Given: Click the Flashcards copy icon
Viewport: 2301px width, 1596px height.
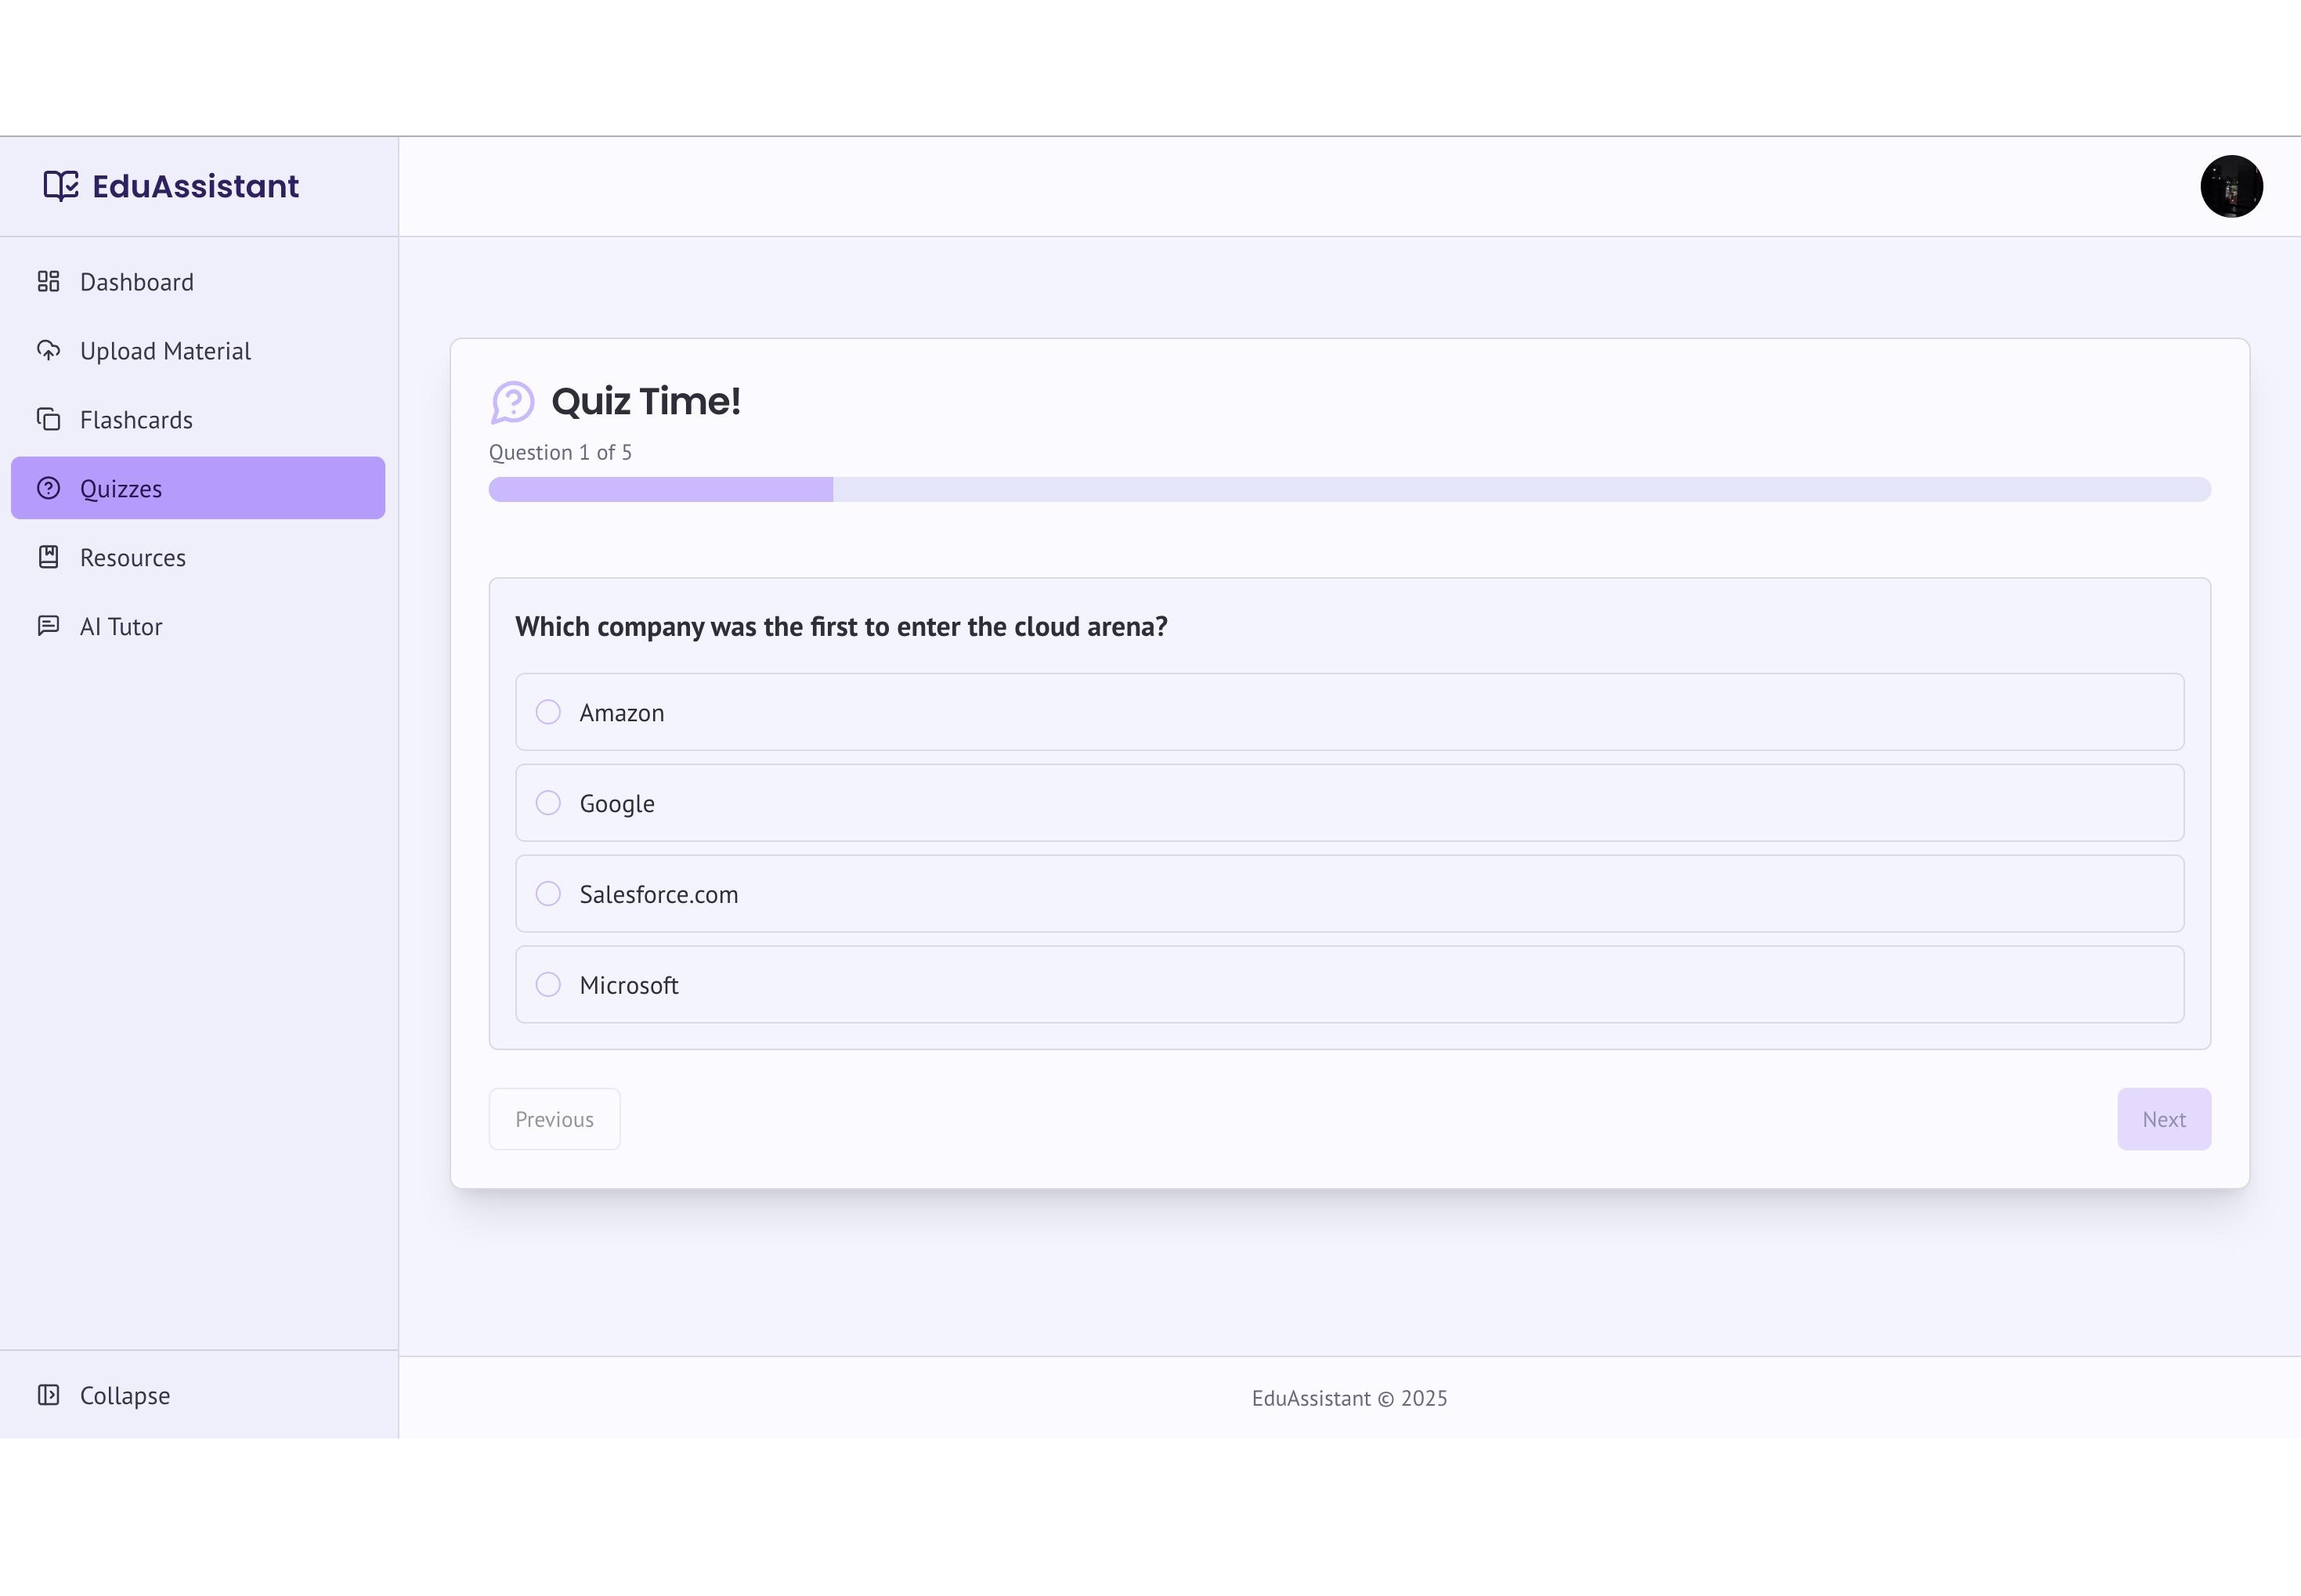Looking at the screenshot, I should click(49, 420).
